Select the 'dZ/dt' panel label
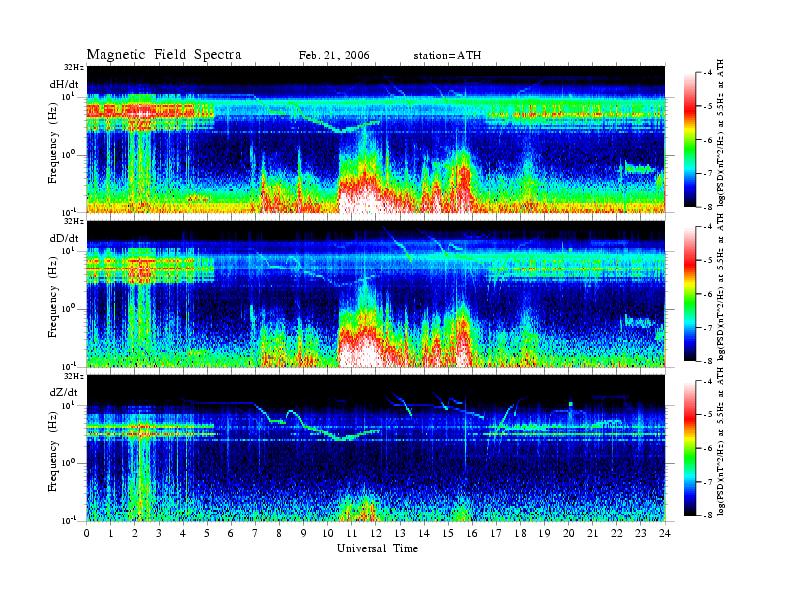Screen dimensions: 792x612 (x=64, y=393)
